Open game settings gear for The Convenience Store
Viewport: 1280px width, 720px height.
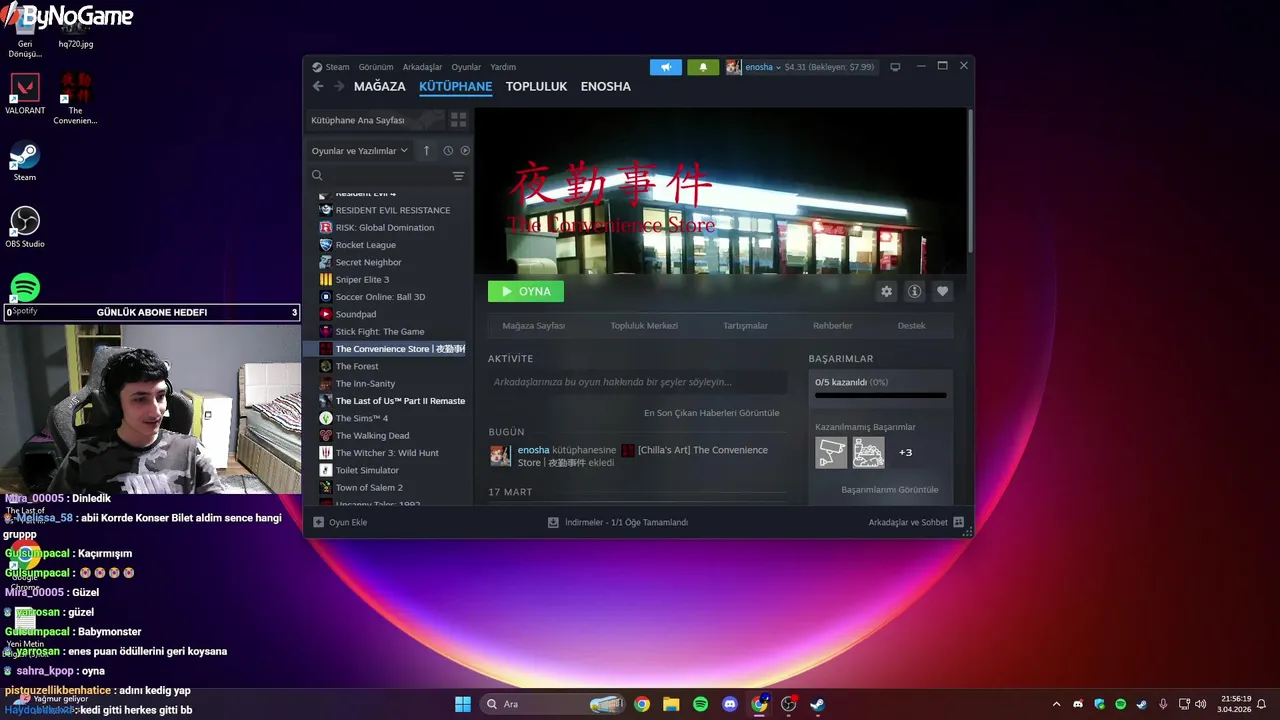[x=886, y=291]
